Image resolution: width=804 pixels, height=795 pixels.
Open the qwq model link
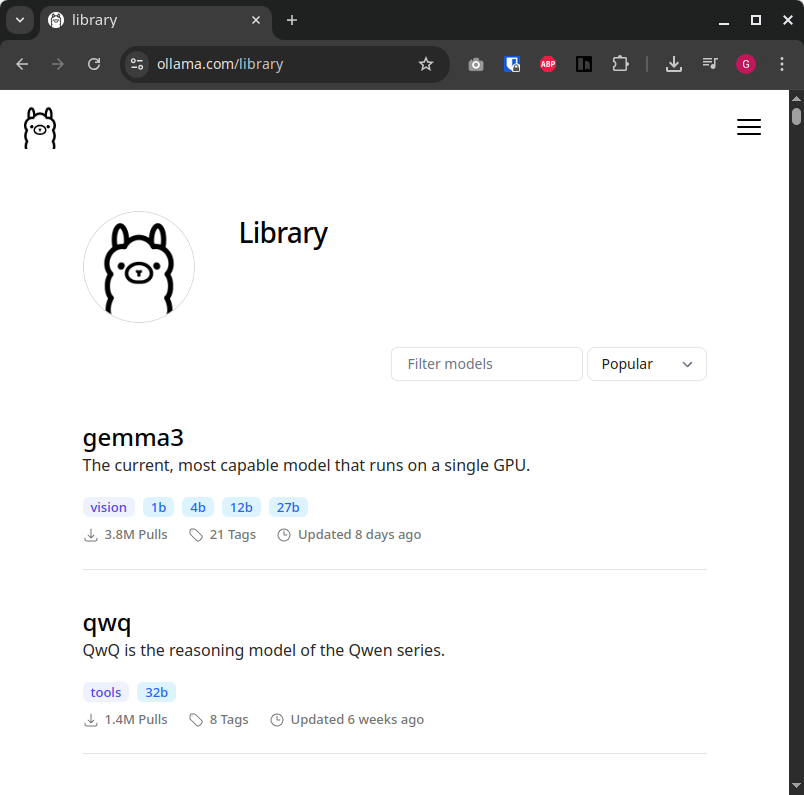tap(107, 623)
